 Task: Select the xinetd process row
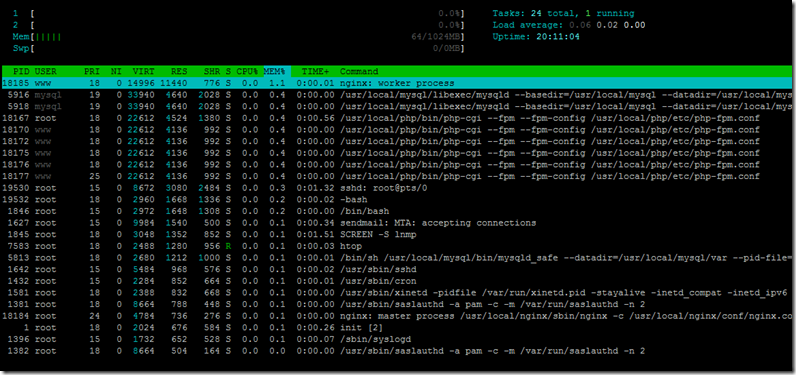[397, 293]
